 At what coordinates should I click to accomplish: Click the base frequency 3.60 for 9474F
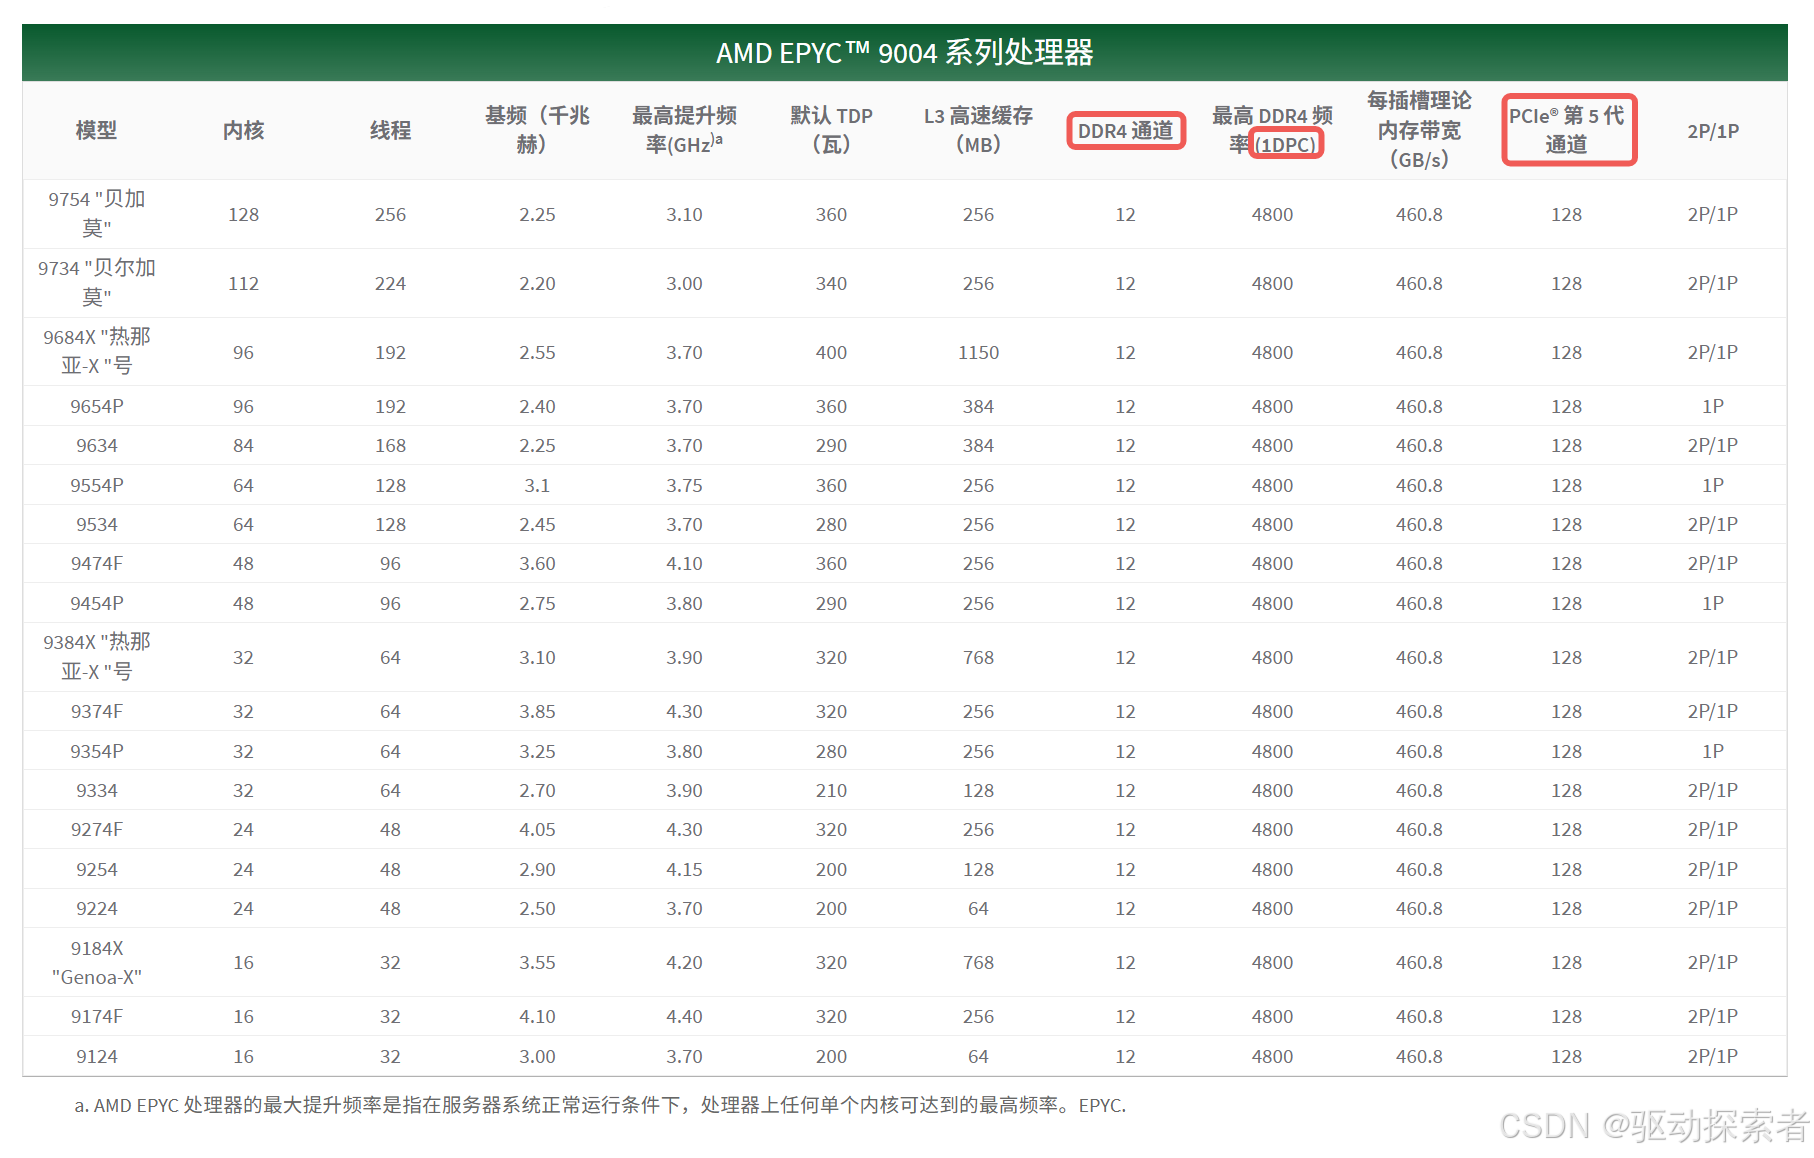click(537, 563)
